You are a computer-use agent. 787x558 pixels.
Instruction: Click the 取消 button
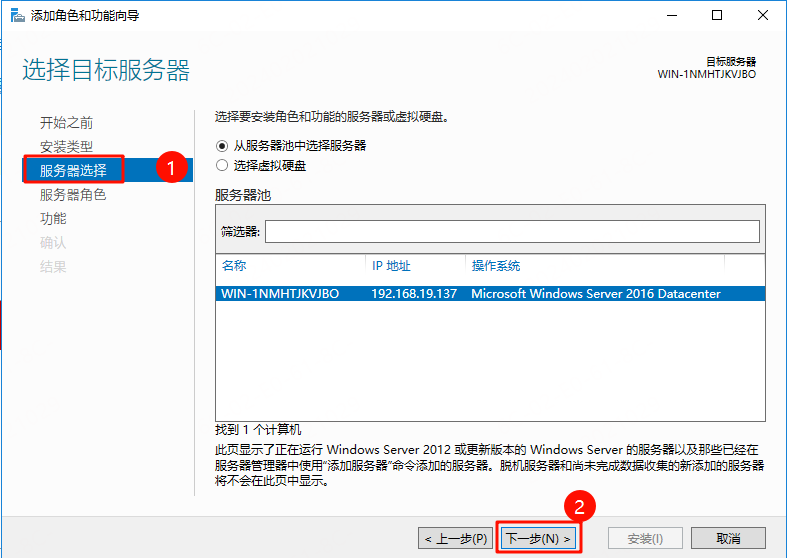pos(727,538)
